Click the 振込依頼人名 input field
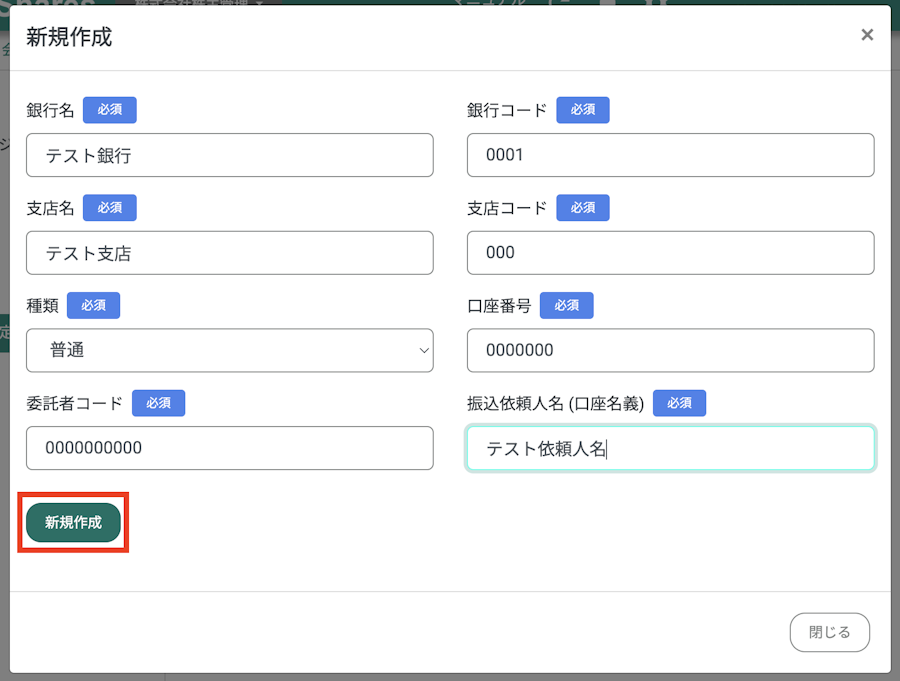The height and width of the screenshot is (681, 900). 670,448
